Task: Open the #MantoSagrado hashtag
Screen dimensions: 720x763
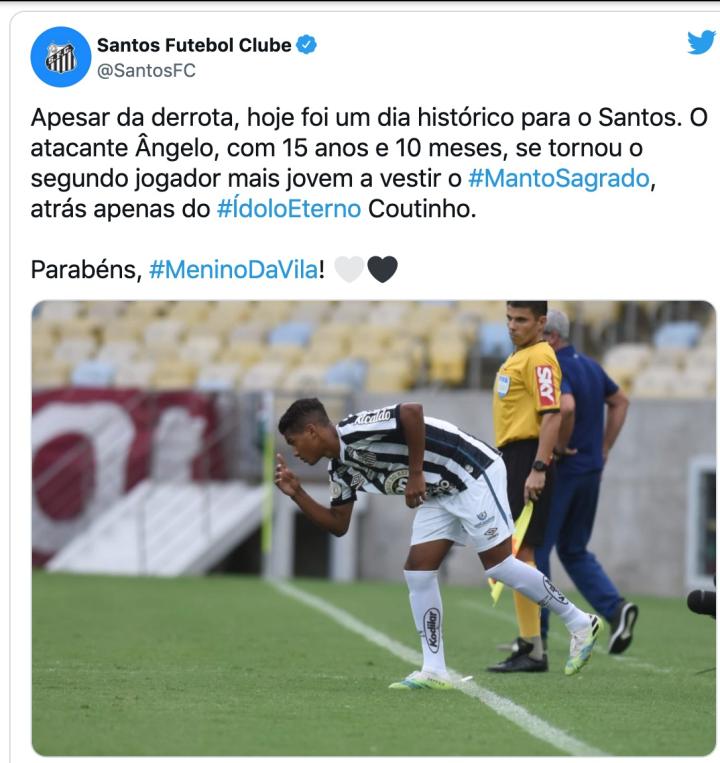Action: click(x=559, y=178)
